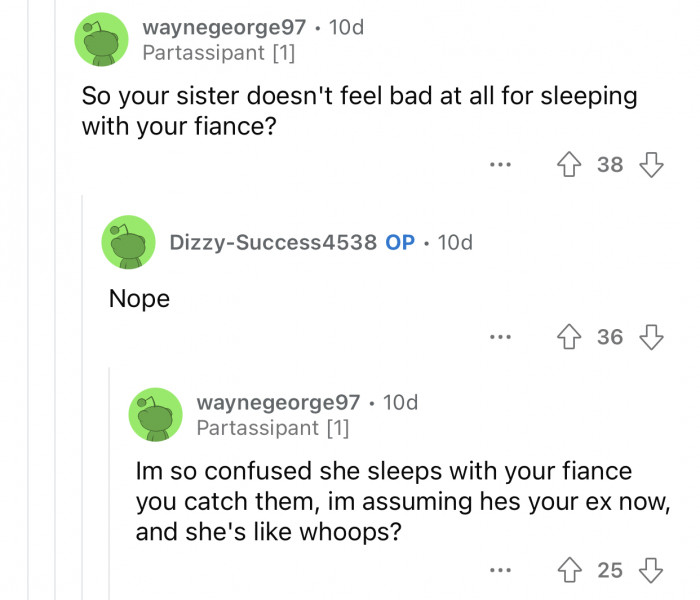
Task: Open Dizzy-Success4538 user profile link
Action: [x=272, y=242]
